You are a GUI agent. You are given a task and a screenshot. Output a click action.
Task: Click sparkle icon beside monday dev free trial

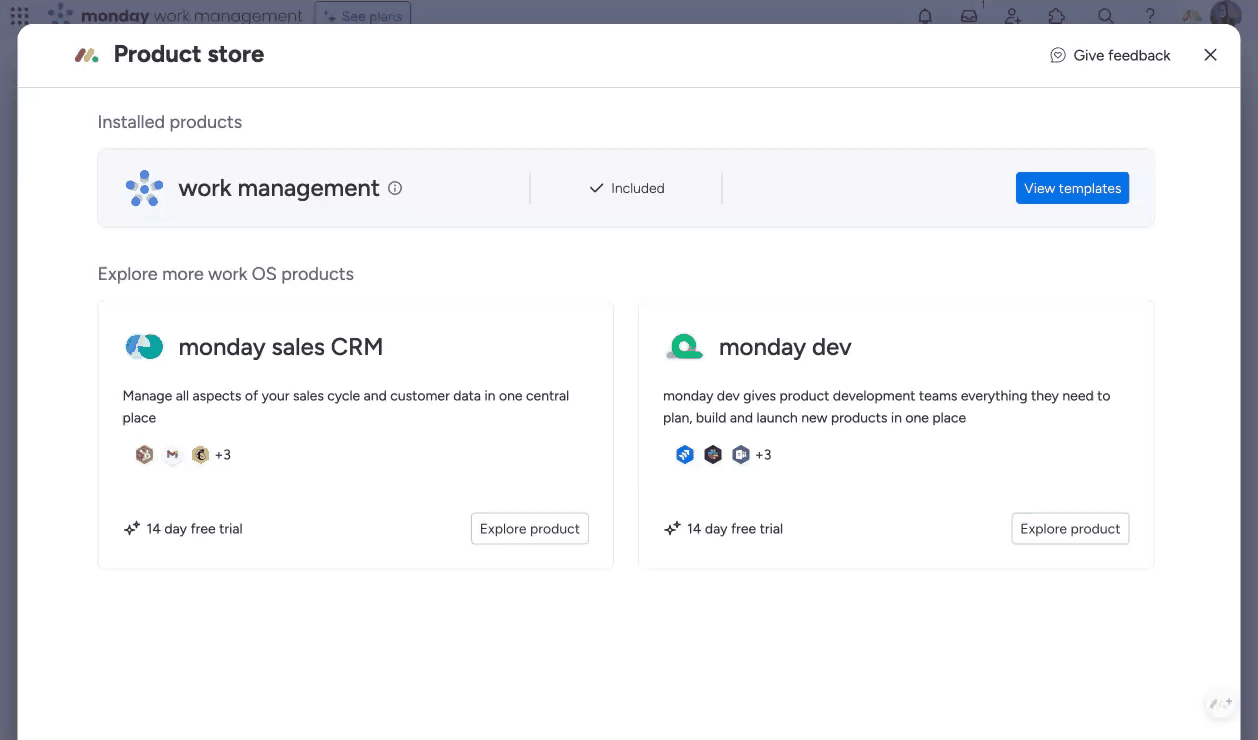coord(672,529)
